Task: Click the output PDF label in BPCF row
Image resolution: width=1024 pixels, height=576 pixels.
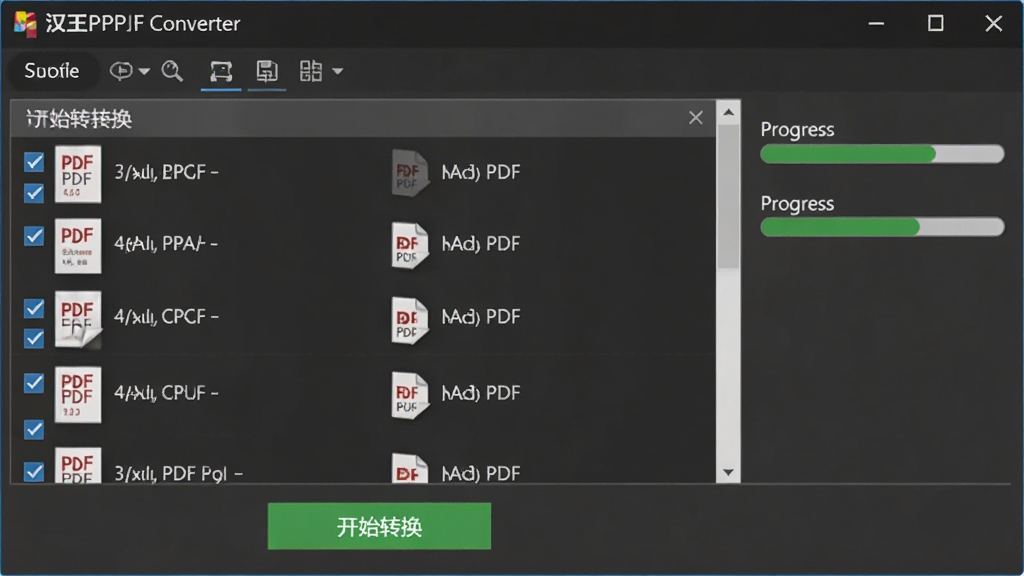Action: point(481,172)
